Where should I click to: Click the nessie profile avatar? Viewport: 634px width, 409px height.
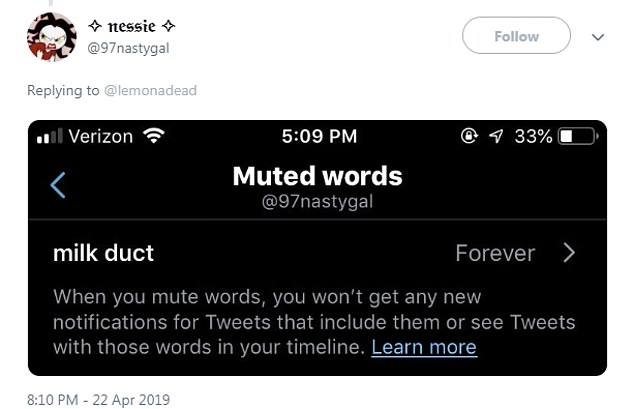pyautogui.click(x=52, y=38)
